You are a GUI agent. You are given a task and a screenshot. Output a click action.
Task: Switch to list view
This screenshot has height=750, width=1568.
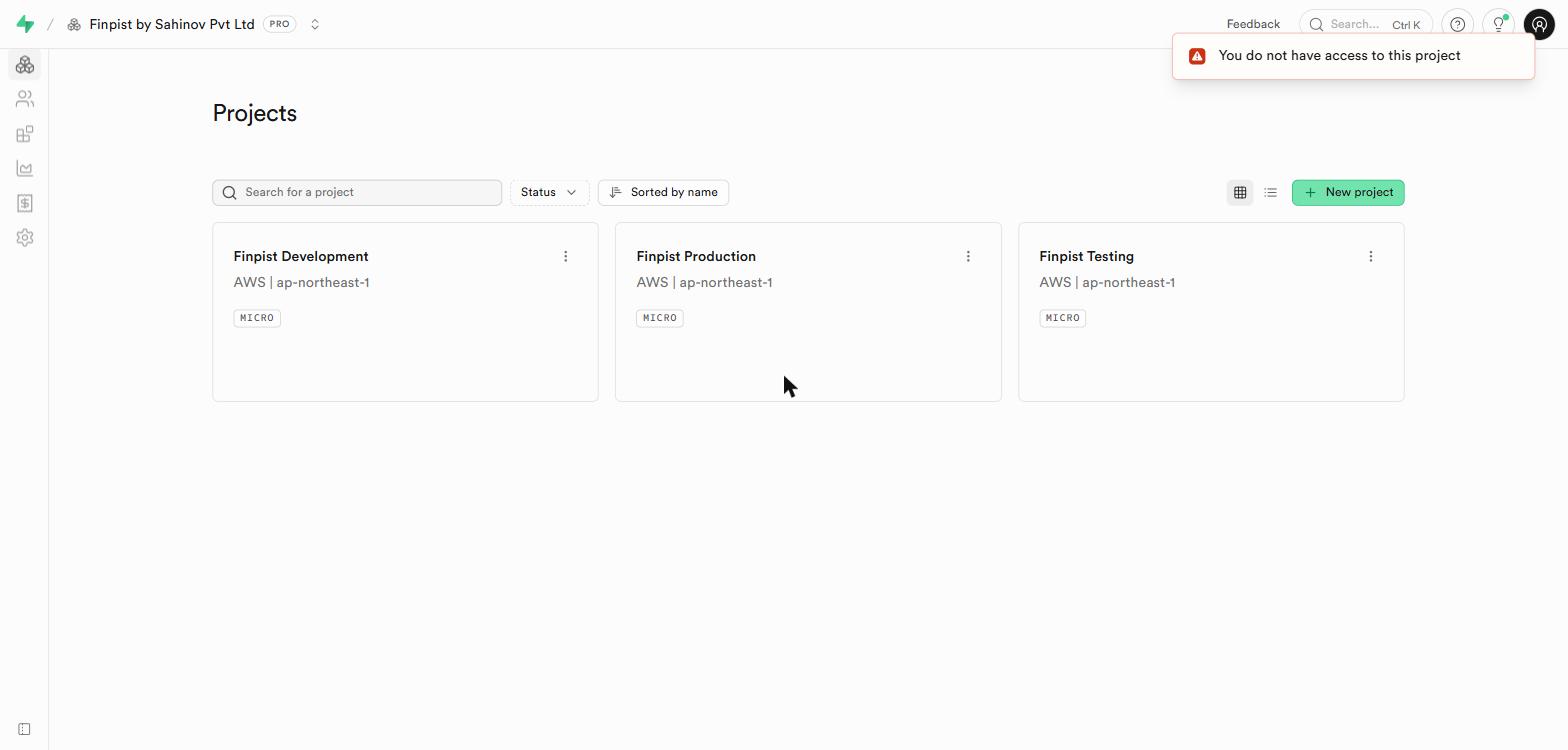[1270, 192]
